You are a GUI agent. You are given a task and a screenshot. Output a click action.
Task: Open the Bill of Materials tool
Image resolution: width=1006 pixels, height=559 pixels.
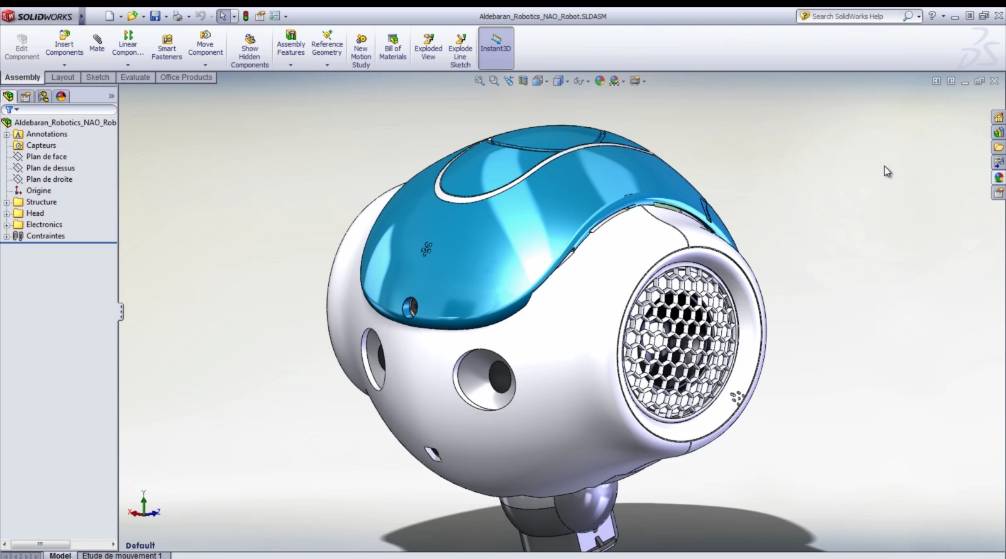[393, 44]
